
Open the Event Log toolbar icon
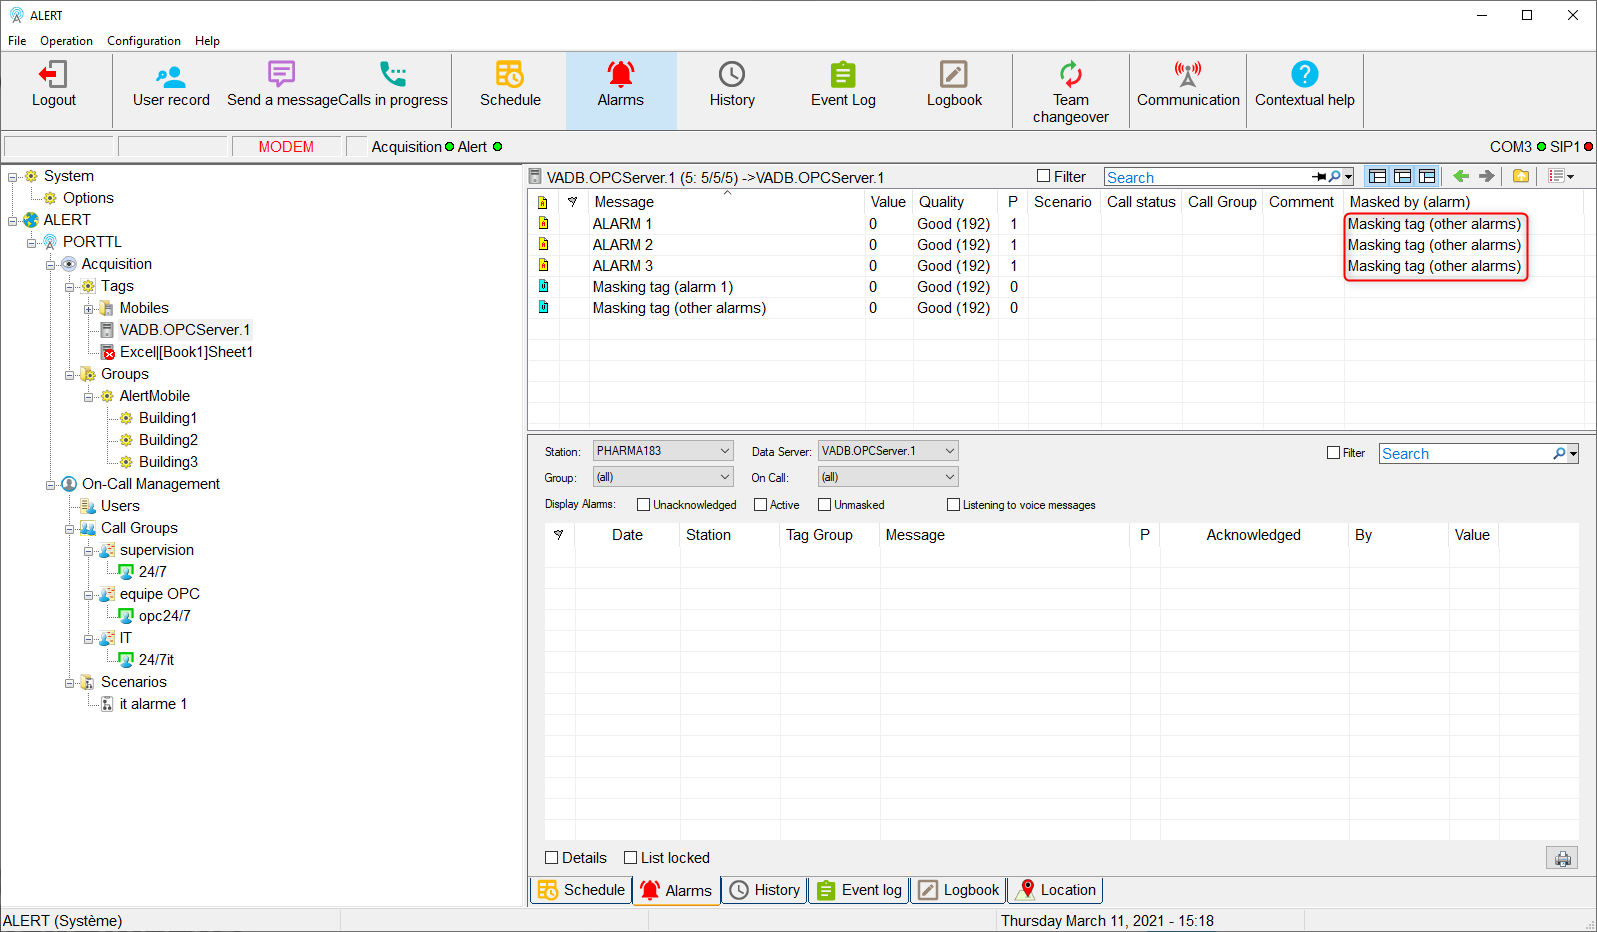843,85
